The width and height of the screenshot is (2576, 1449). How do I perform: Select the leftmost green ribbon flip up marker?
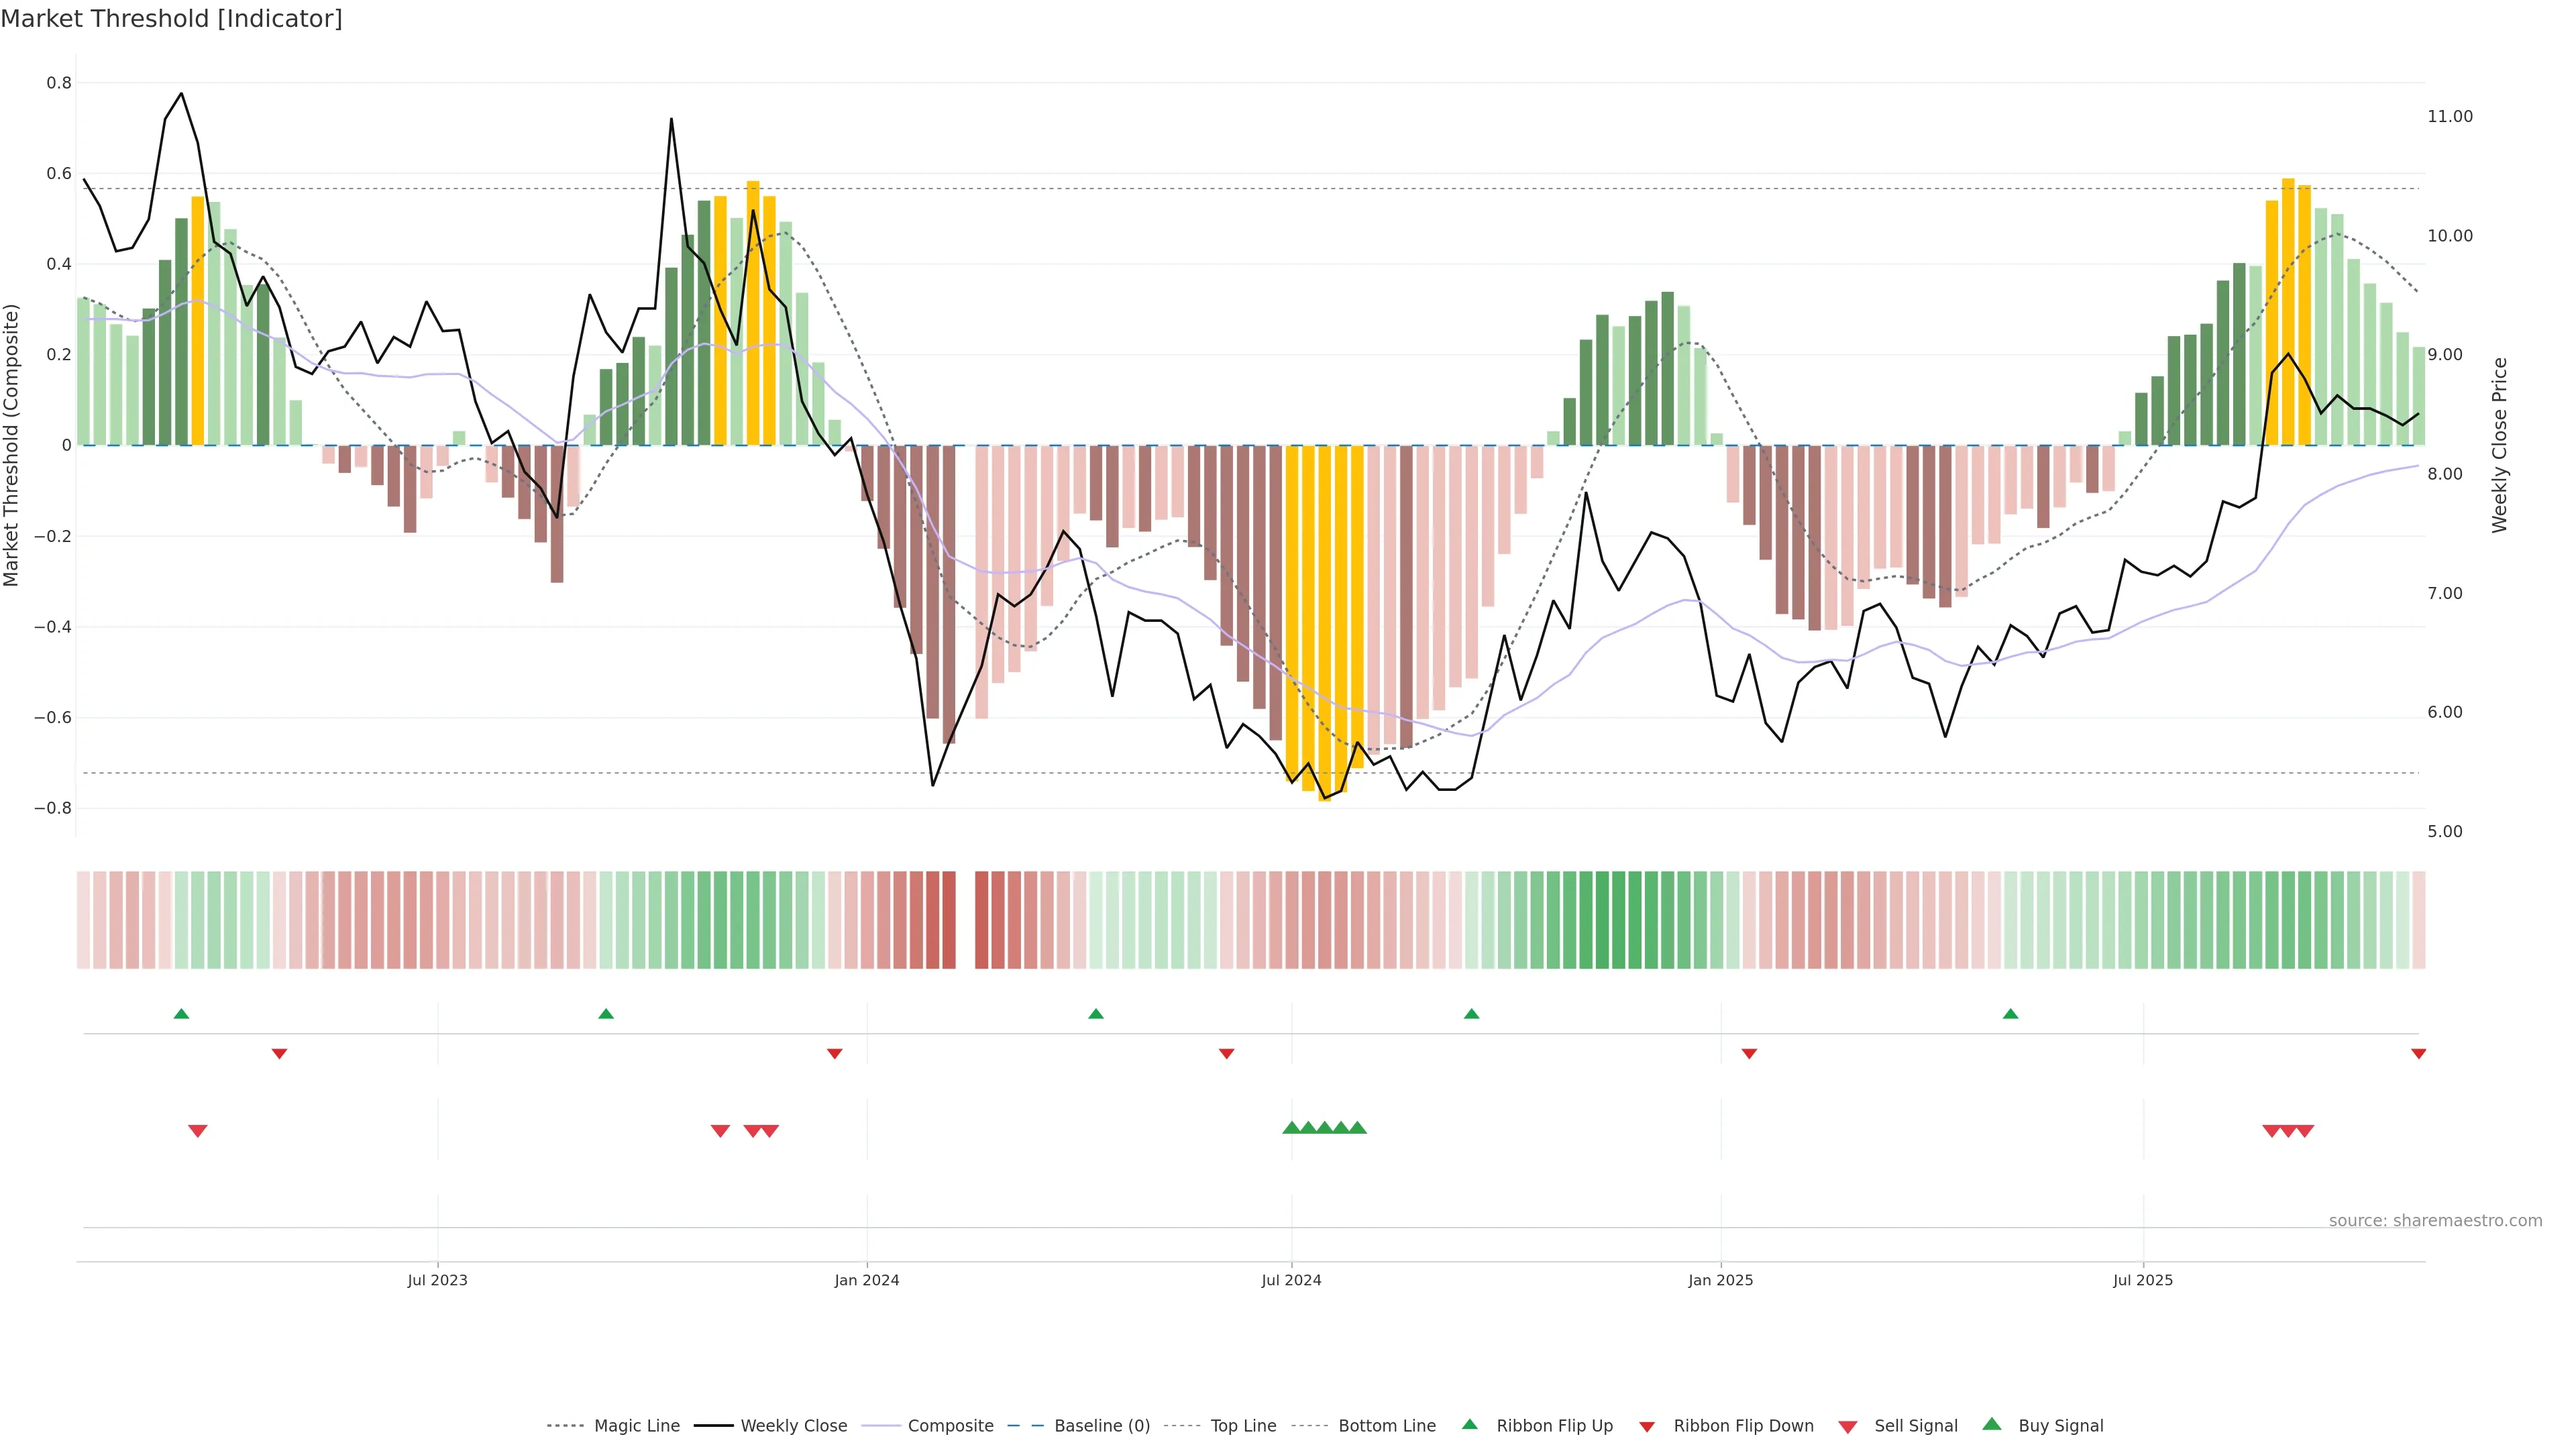click(181, 1014)
